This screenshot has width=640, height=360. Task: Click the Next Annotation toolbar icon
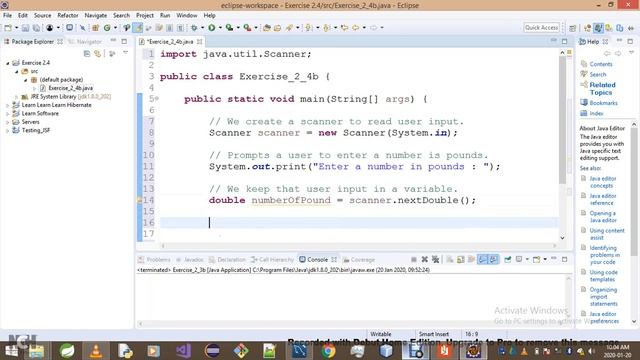tap(309, 28)
